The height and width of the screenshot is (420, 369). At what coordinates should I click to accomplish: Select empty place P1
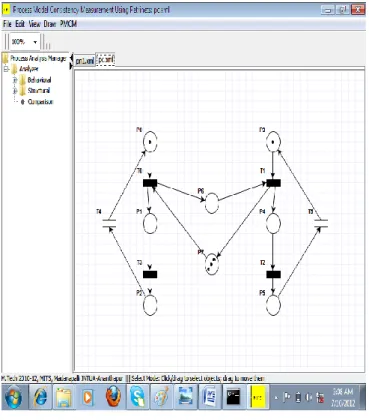click(150, 223)
